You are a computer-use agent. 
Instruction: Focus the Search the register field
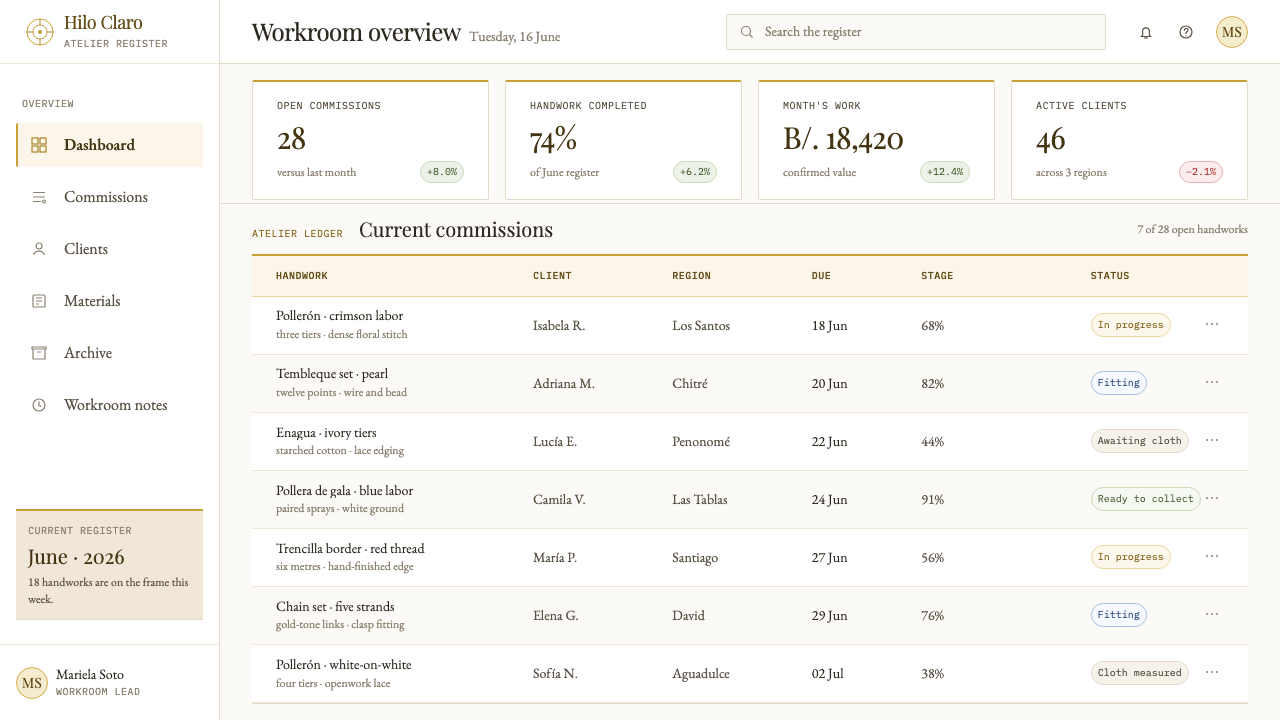pyautogui.click(x=916, y=32)
